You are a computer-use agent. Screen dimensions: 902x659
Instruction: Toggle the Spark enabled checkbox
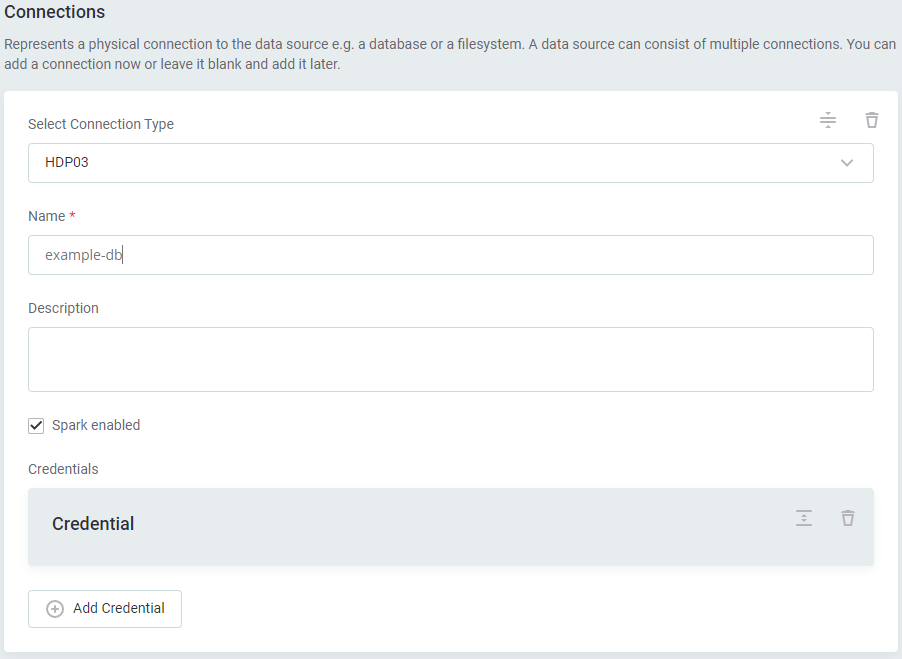(37, 426)
